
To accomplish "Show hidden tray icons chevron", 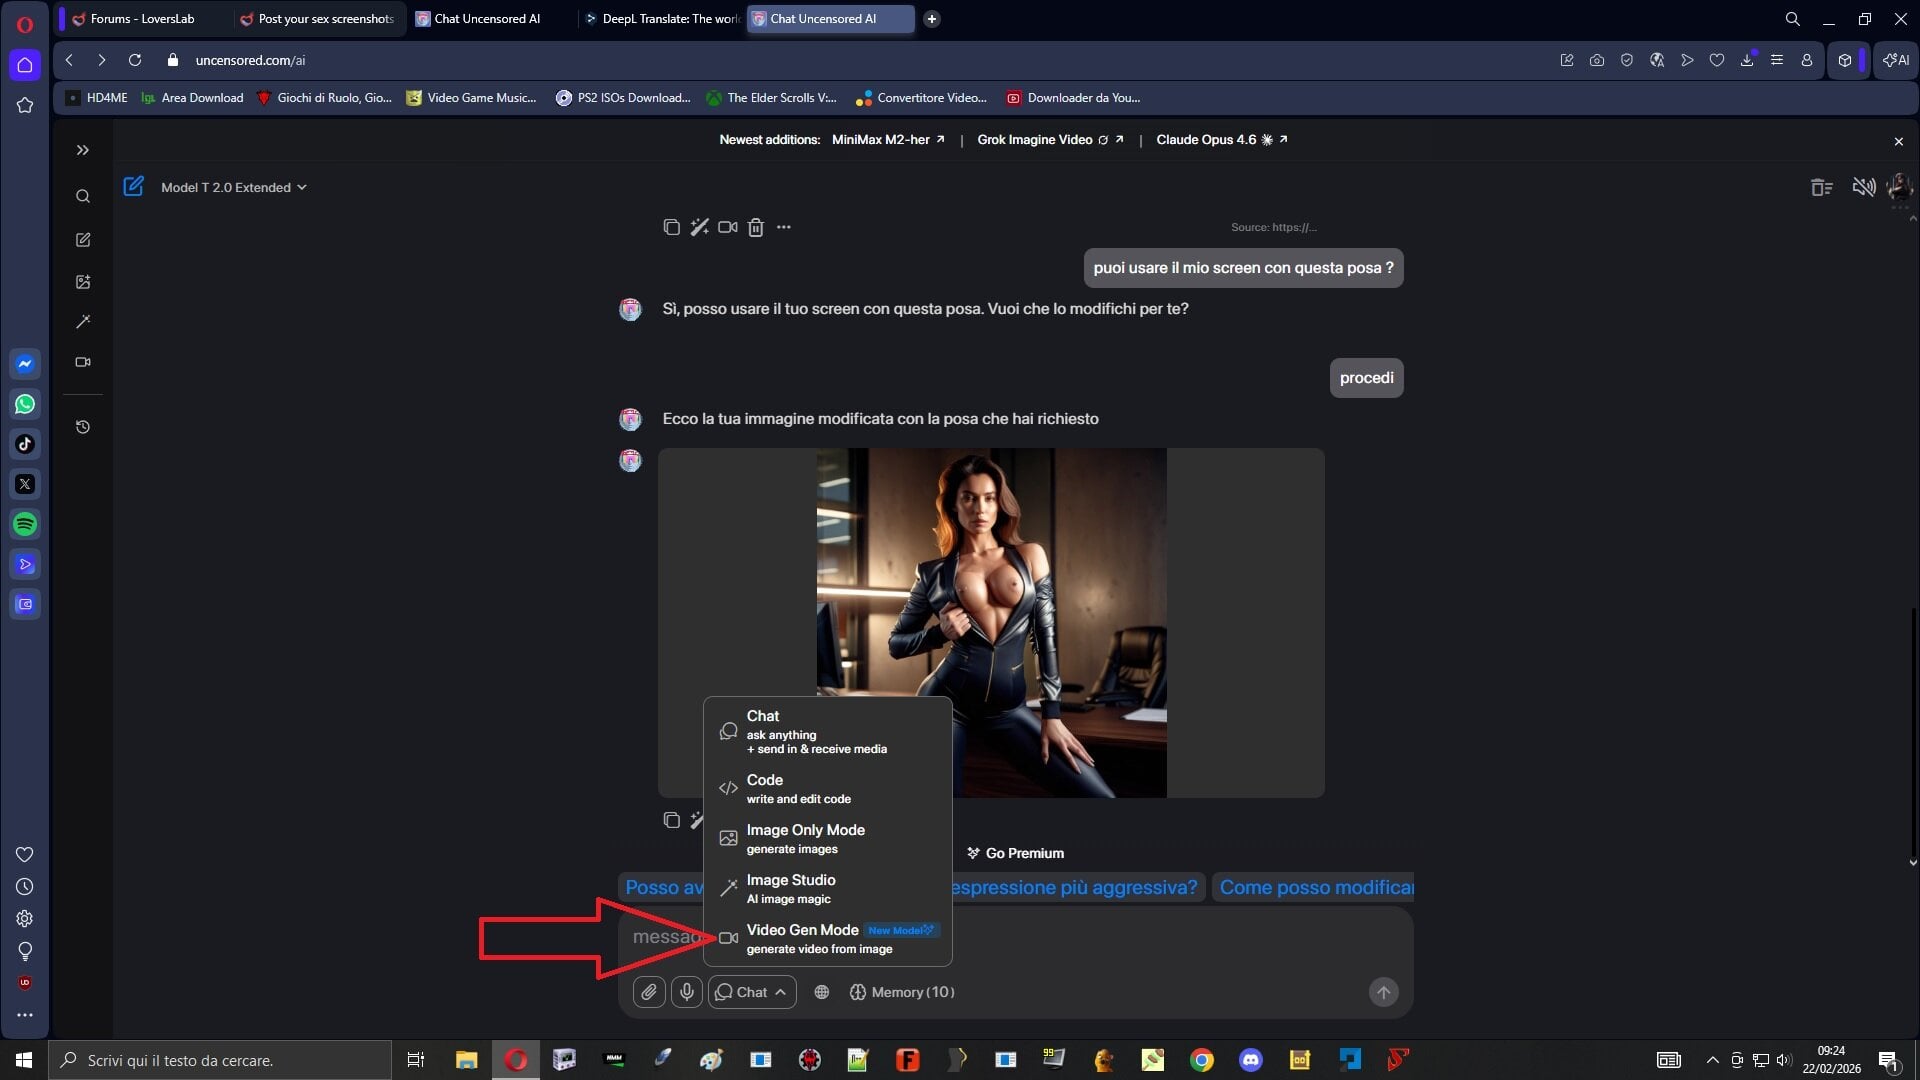I will point(1712,1060).
